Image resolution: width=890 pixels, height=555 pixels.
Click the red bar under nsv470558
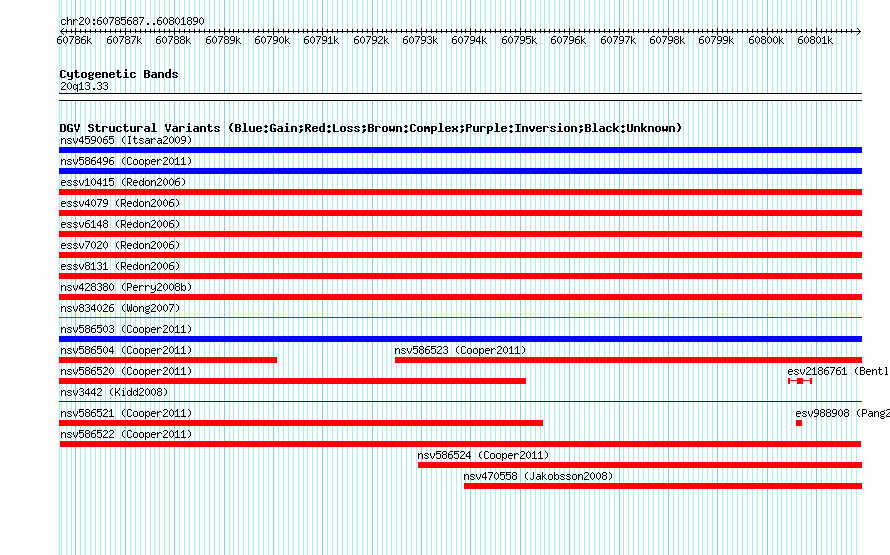663,486
